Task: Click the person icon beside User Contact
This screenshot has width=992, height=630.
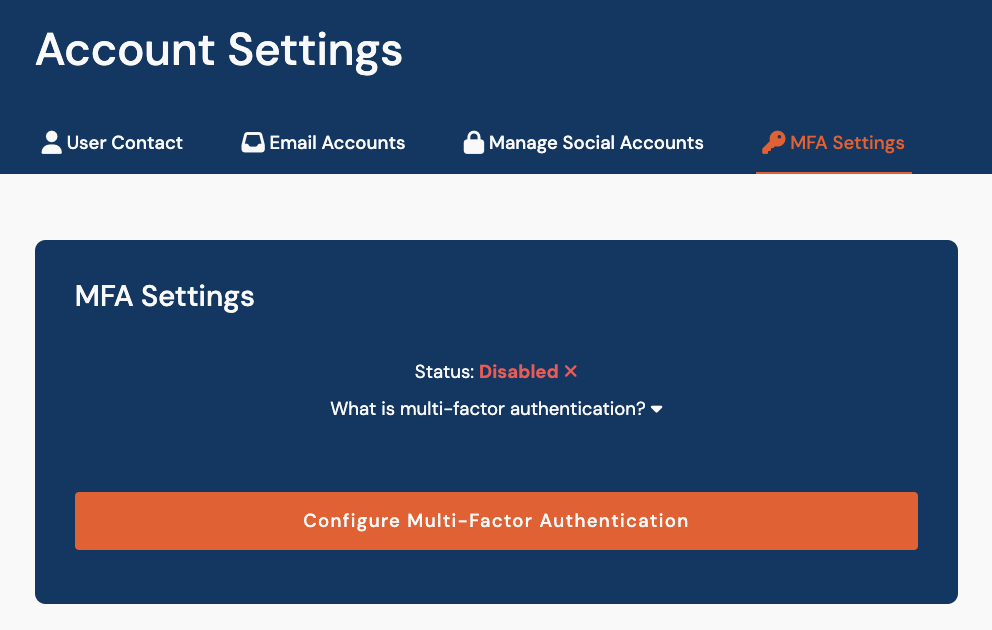Action: pos(51,142)
